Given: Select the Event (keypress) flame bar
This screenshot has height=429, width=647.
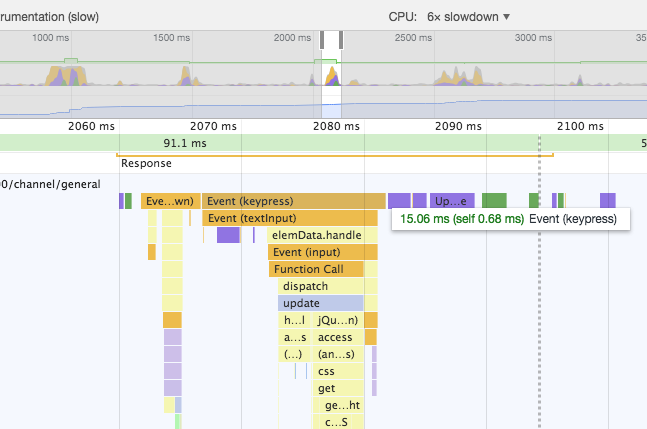Looking at the screenshot, I should pos(294,201).
